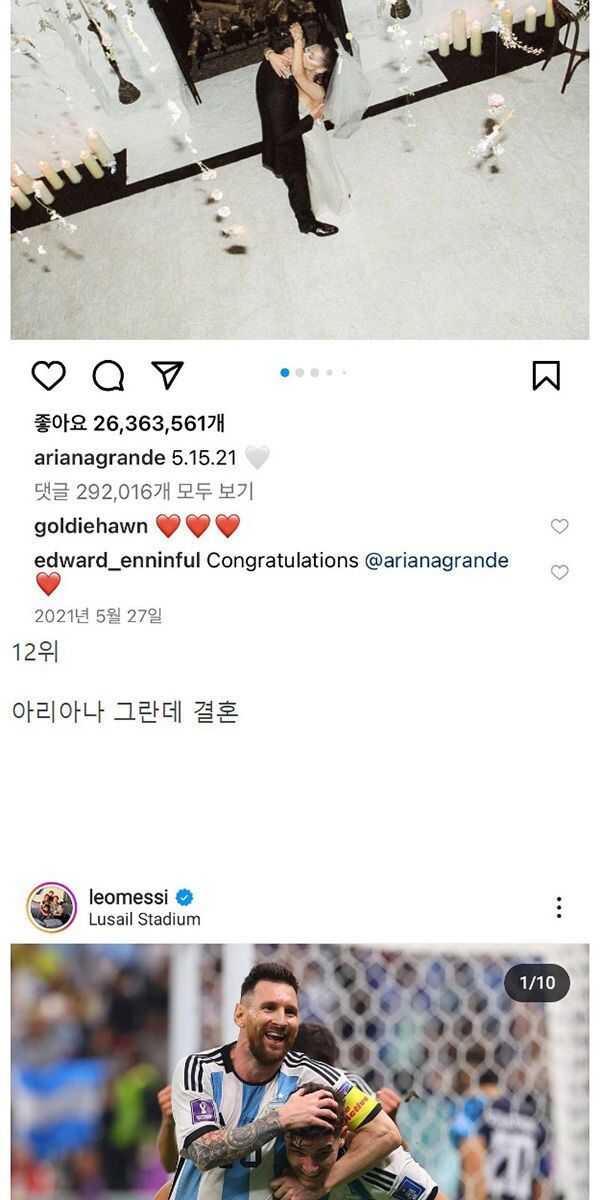Screen dimensions: 600x1200
Task: Share post via paper plane icon
Action: point(167,374)
